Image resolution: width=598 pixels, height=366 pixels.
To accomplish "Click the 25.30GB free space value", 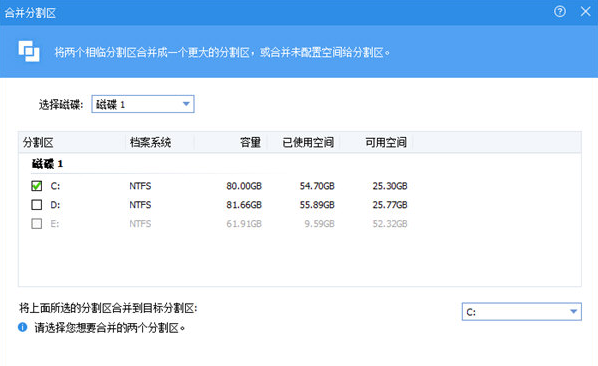I will pos(390,186).
